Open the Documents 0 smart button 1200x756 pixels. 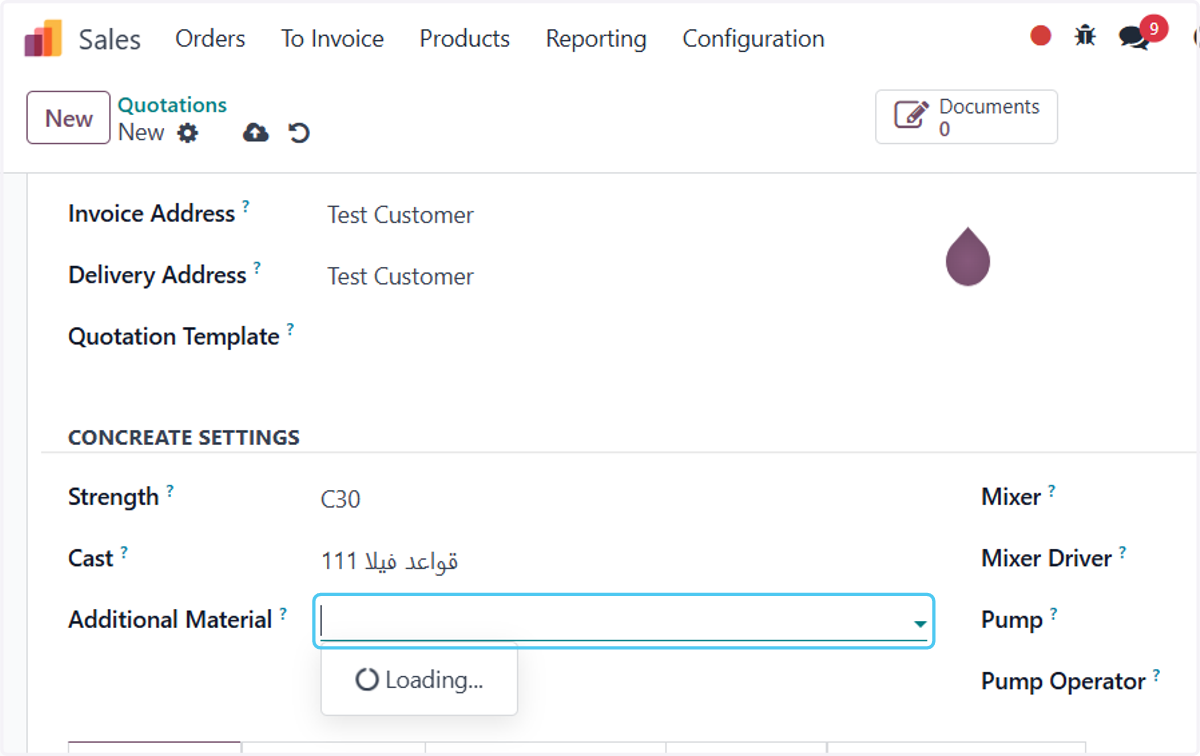[966, 117]
